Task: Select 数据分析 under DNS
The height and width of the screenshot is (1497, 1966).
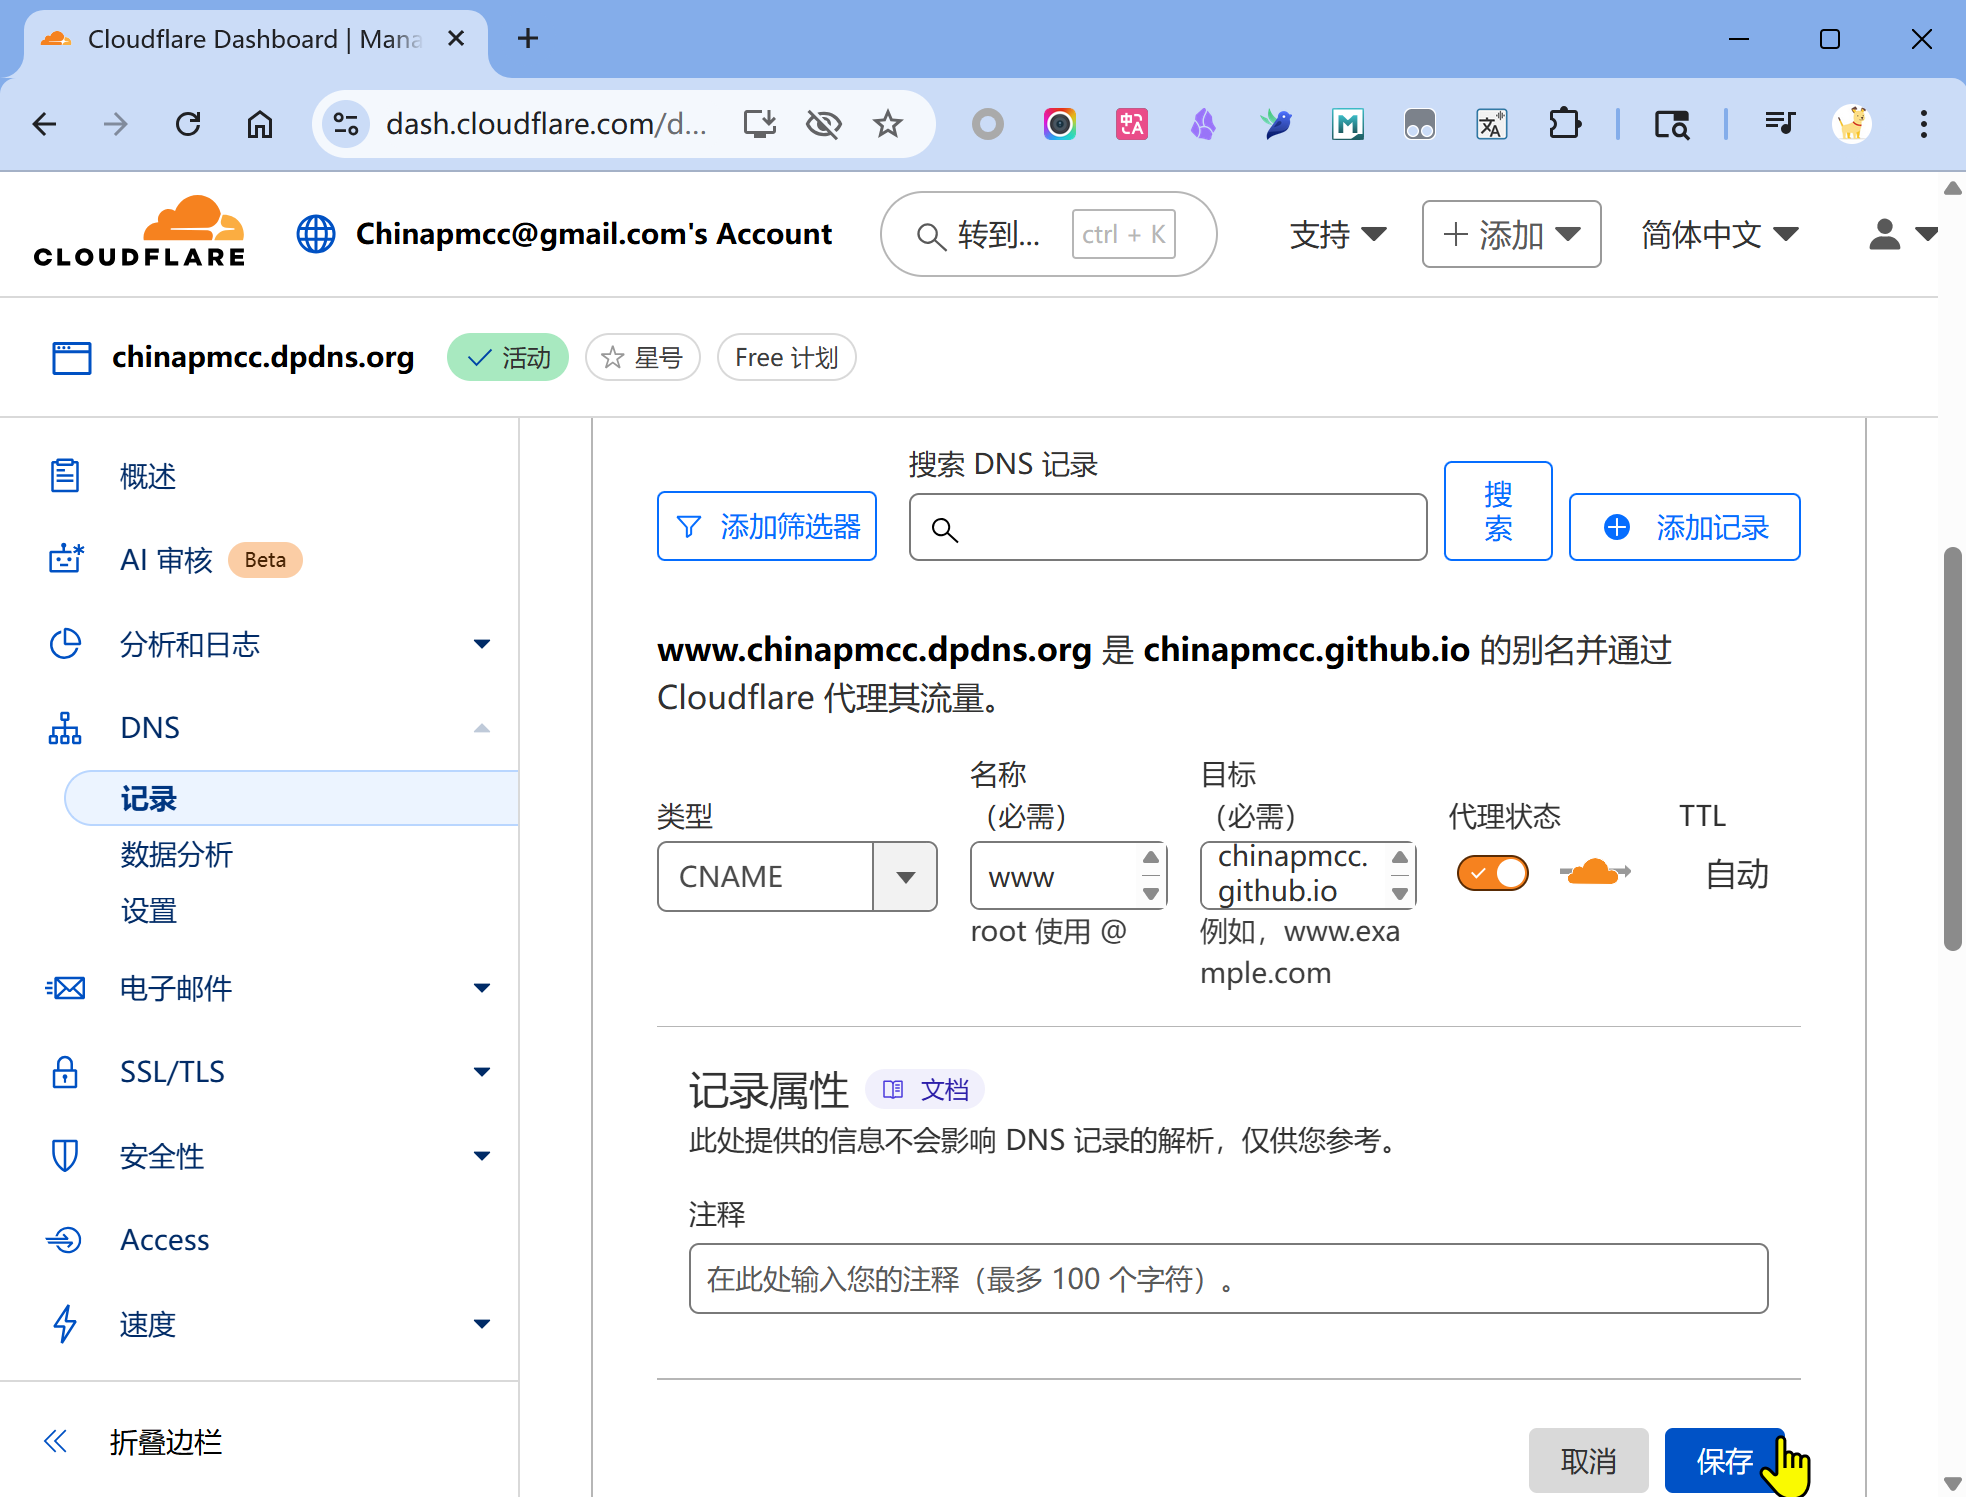Action: coord(176,854)
